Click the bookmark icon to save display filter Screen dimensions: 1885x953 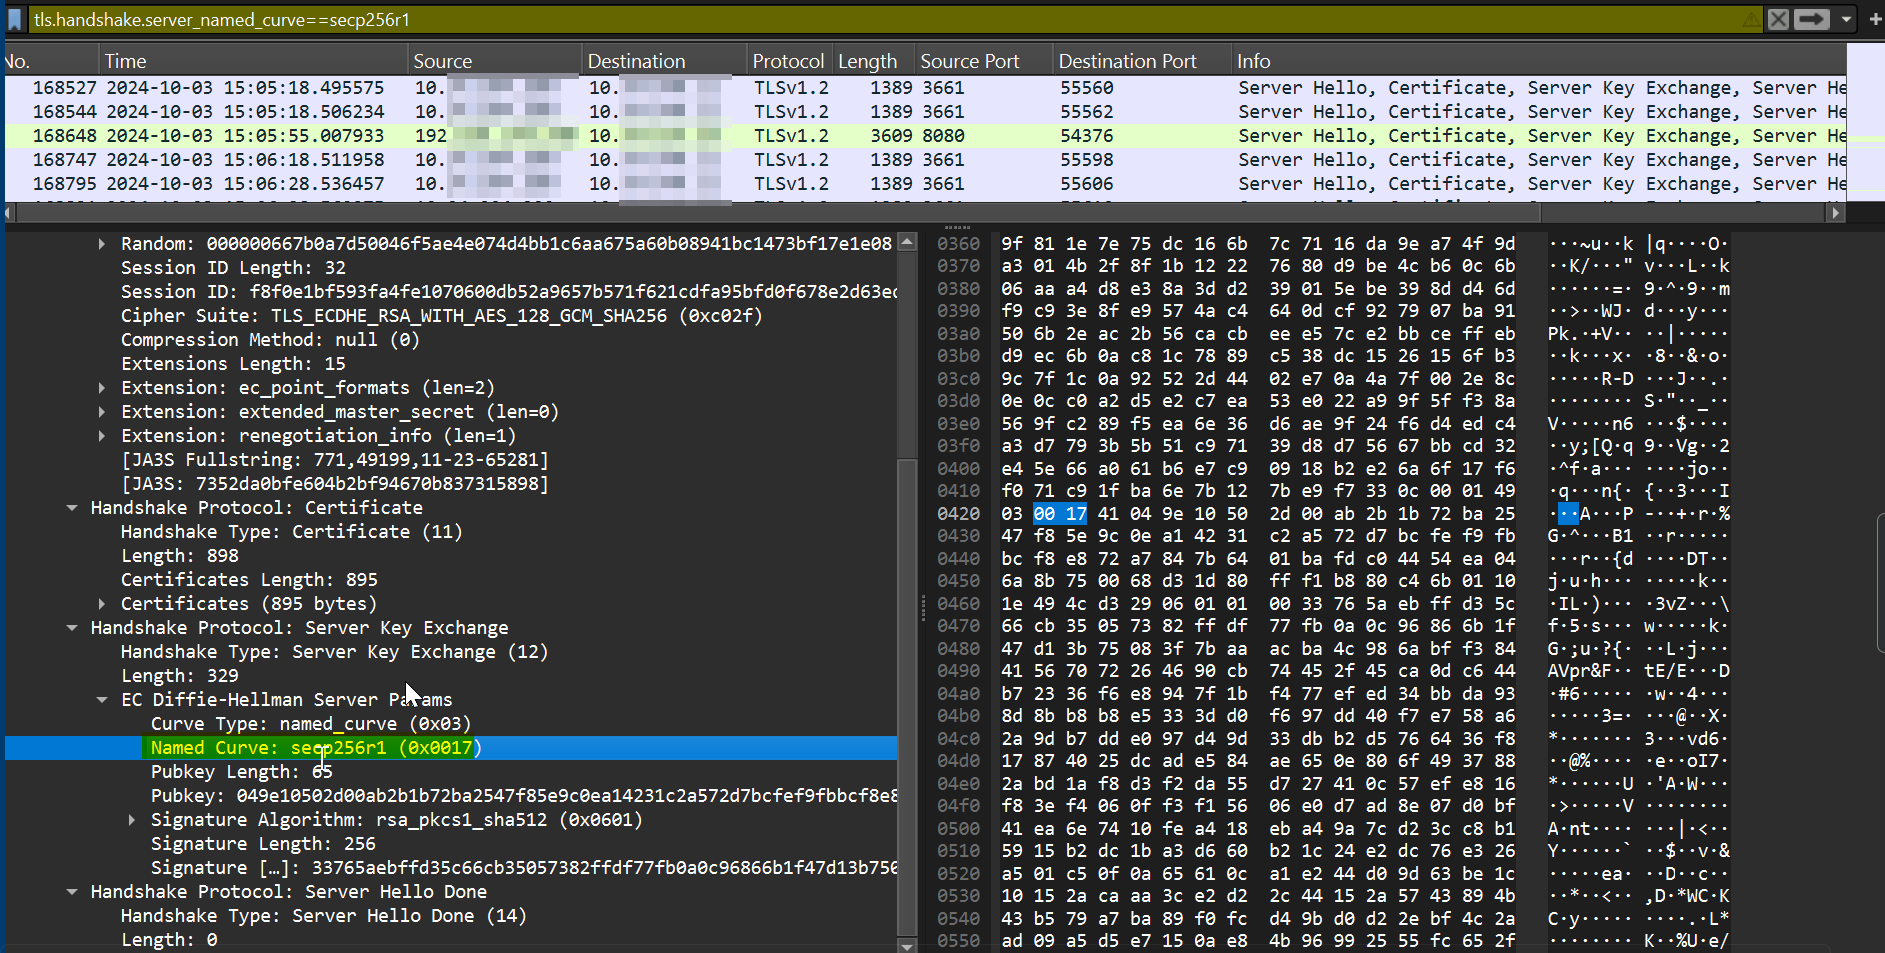[14, 19]
